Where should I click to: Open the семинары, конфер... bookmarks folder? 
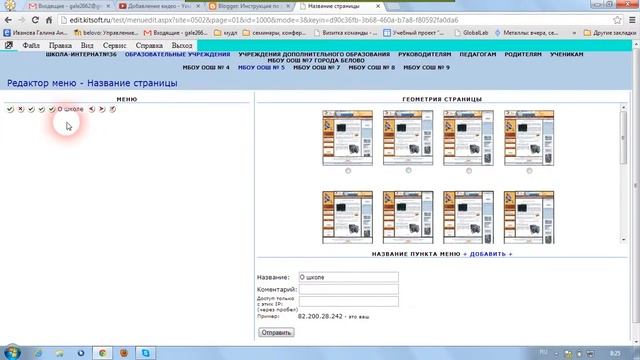[x=274, y=33]
